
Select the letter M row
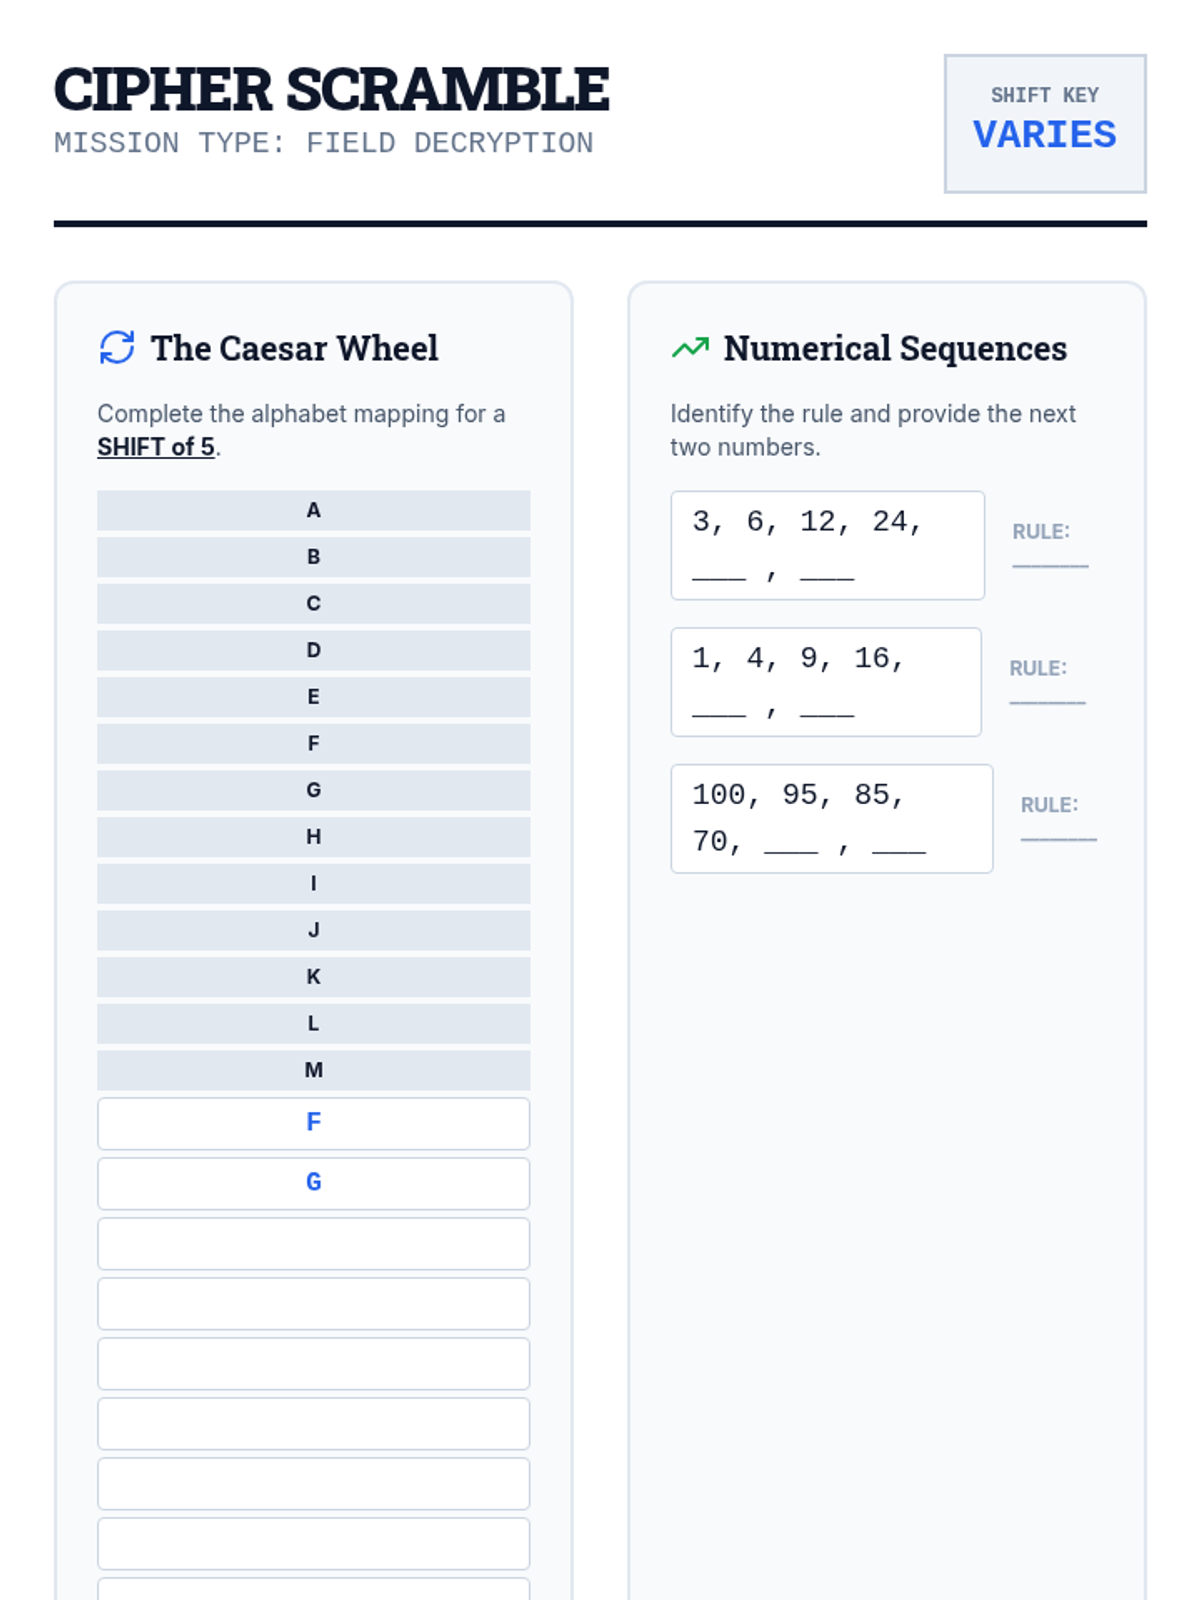[x=313, y=1070]
